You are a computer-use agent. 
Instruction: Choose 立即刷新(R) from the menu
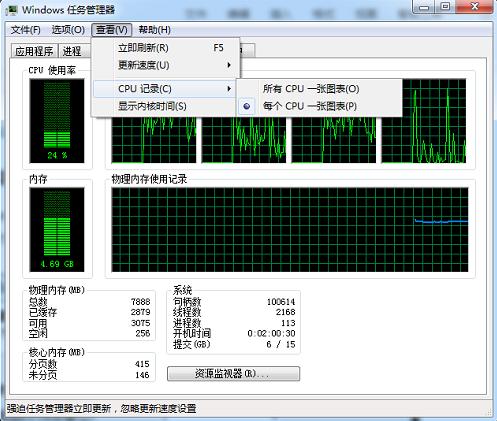pyautogui.click(x=166, y=48)
